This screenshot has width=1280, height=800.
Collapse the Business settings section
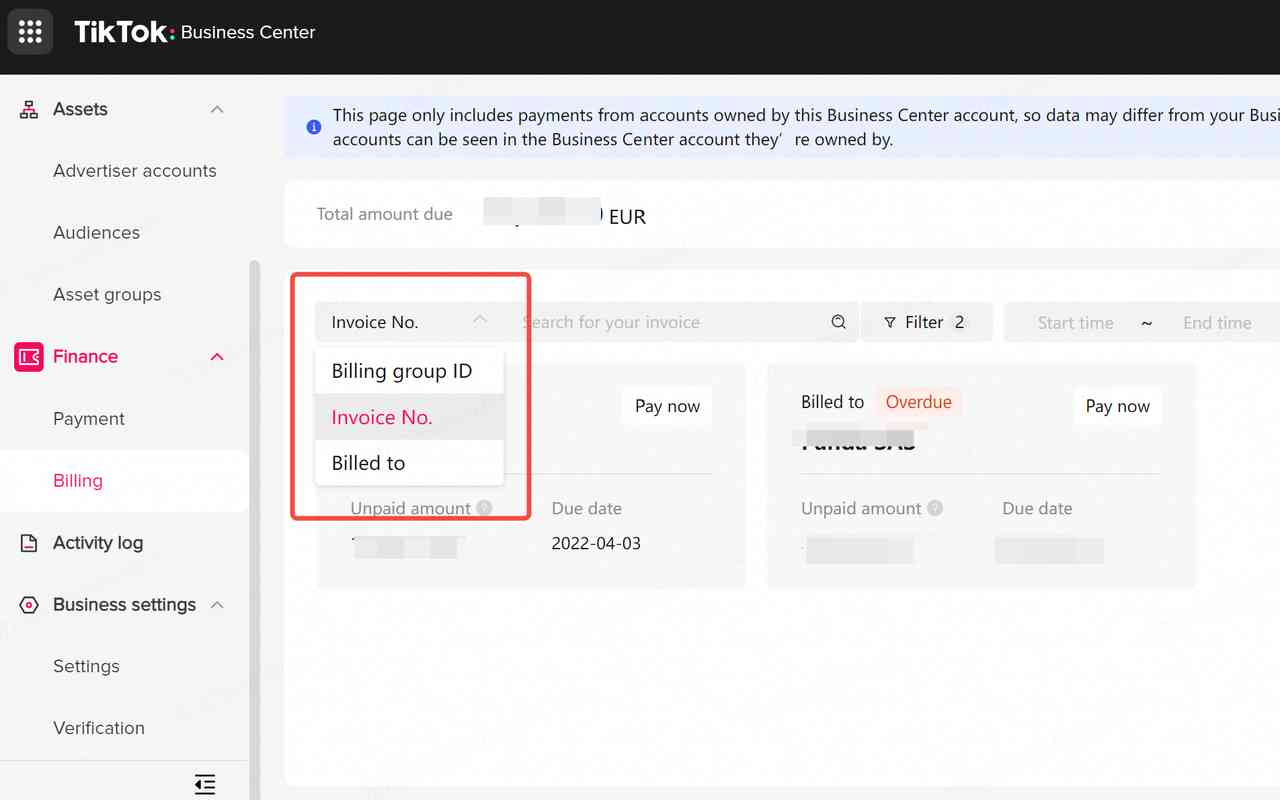217,604
